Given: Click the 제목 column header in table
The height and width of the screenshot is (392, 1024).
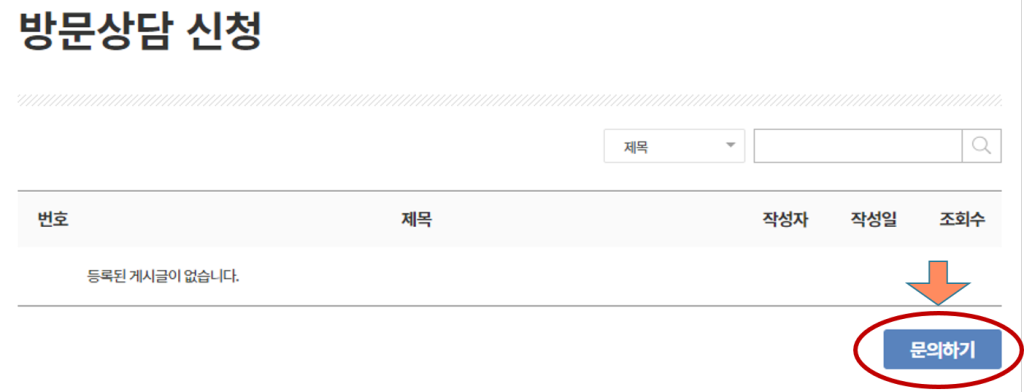Looking at the screenshot, I should pos(417,220).
